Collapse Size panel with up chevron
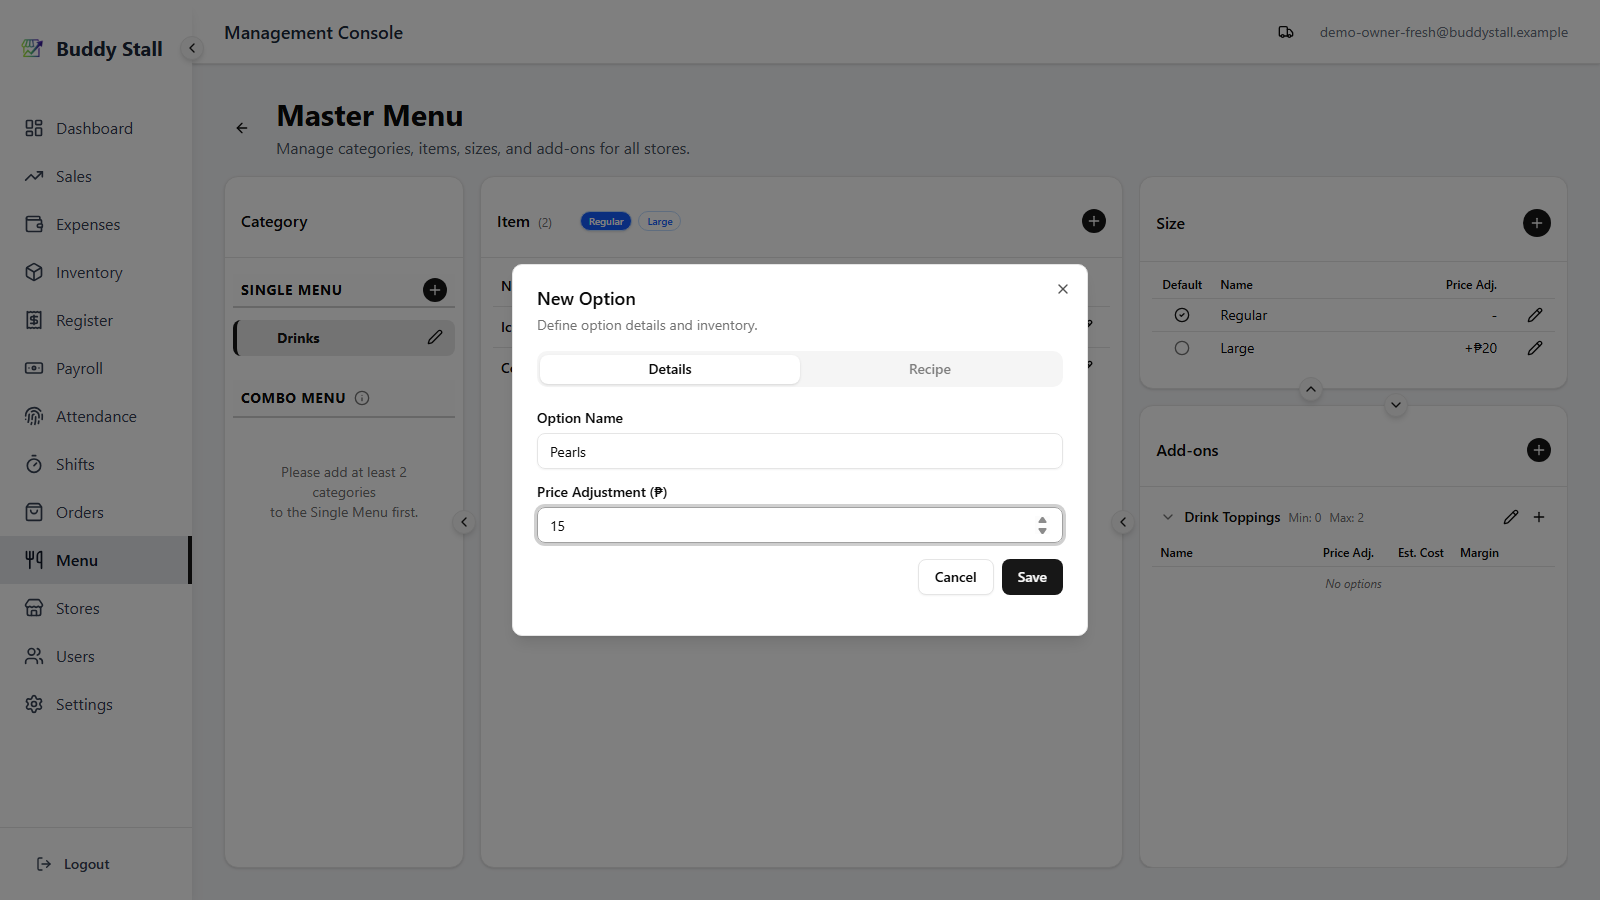 tap(1311, 389)
